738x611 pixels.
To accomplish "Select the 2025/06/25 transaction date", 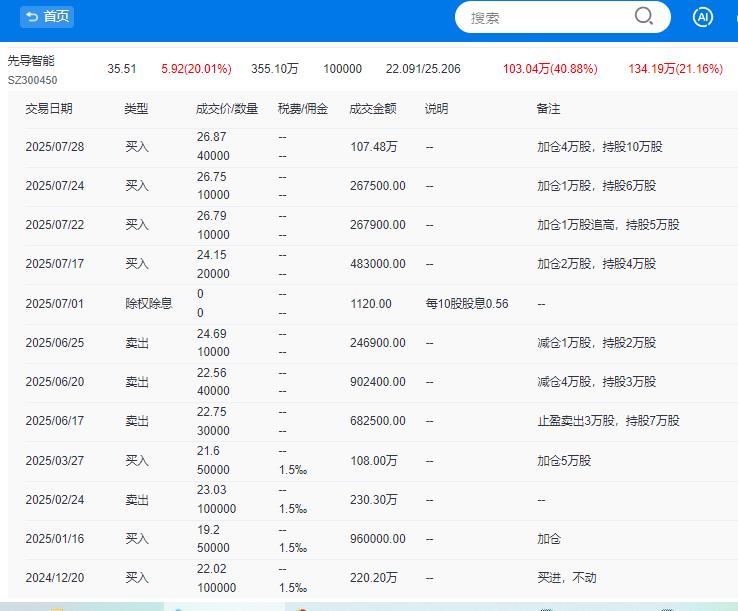I will coord(55,343).
